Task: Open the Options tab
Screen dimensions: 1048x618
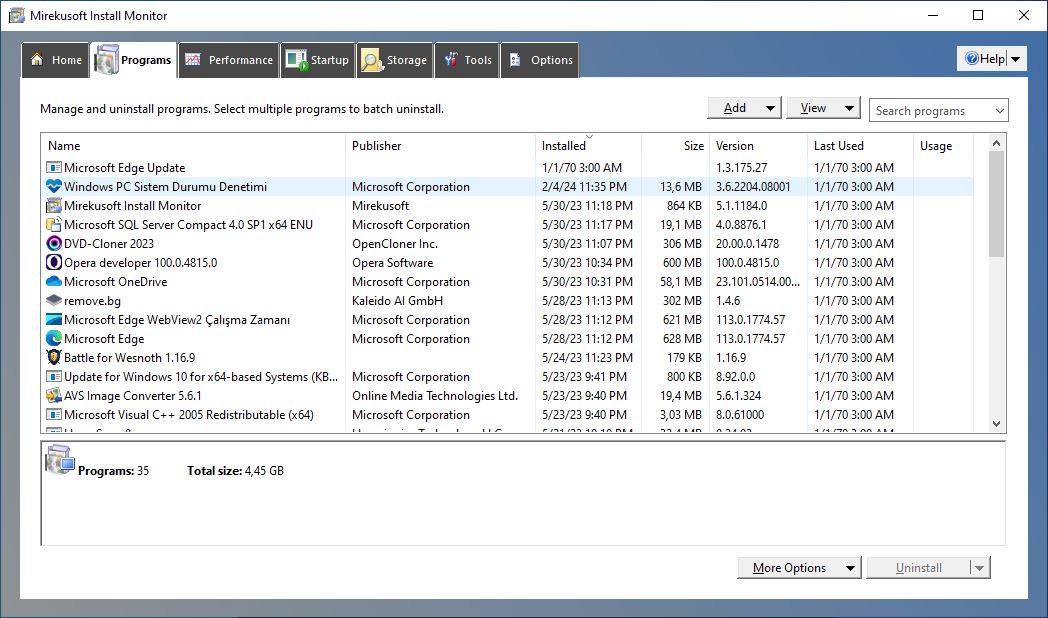Action: click(x=539, y=60)
